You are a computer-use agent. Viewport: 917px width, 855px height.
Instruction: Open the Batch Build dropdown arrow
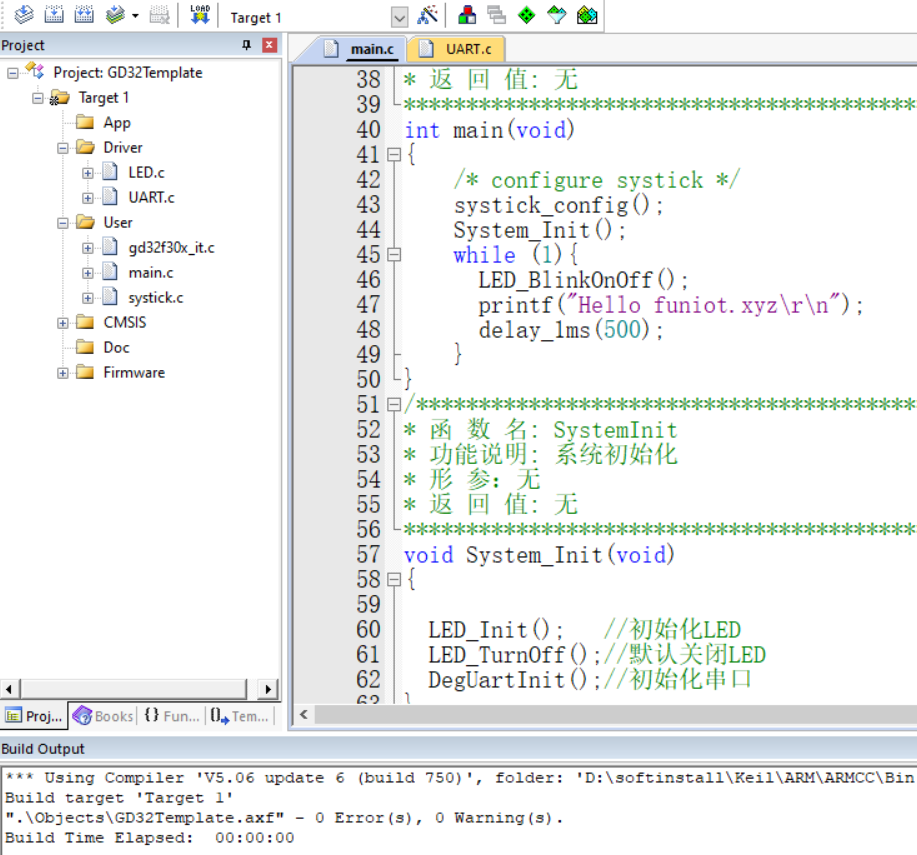tap(135, 15)
